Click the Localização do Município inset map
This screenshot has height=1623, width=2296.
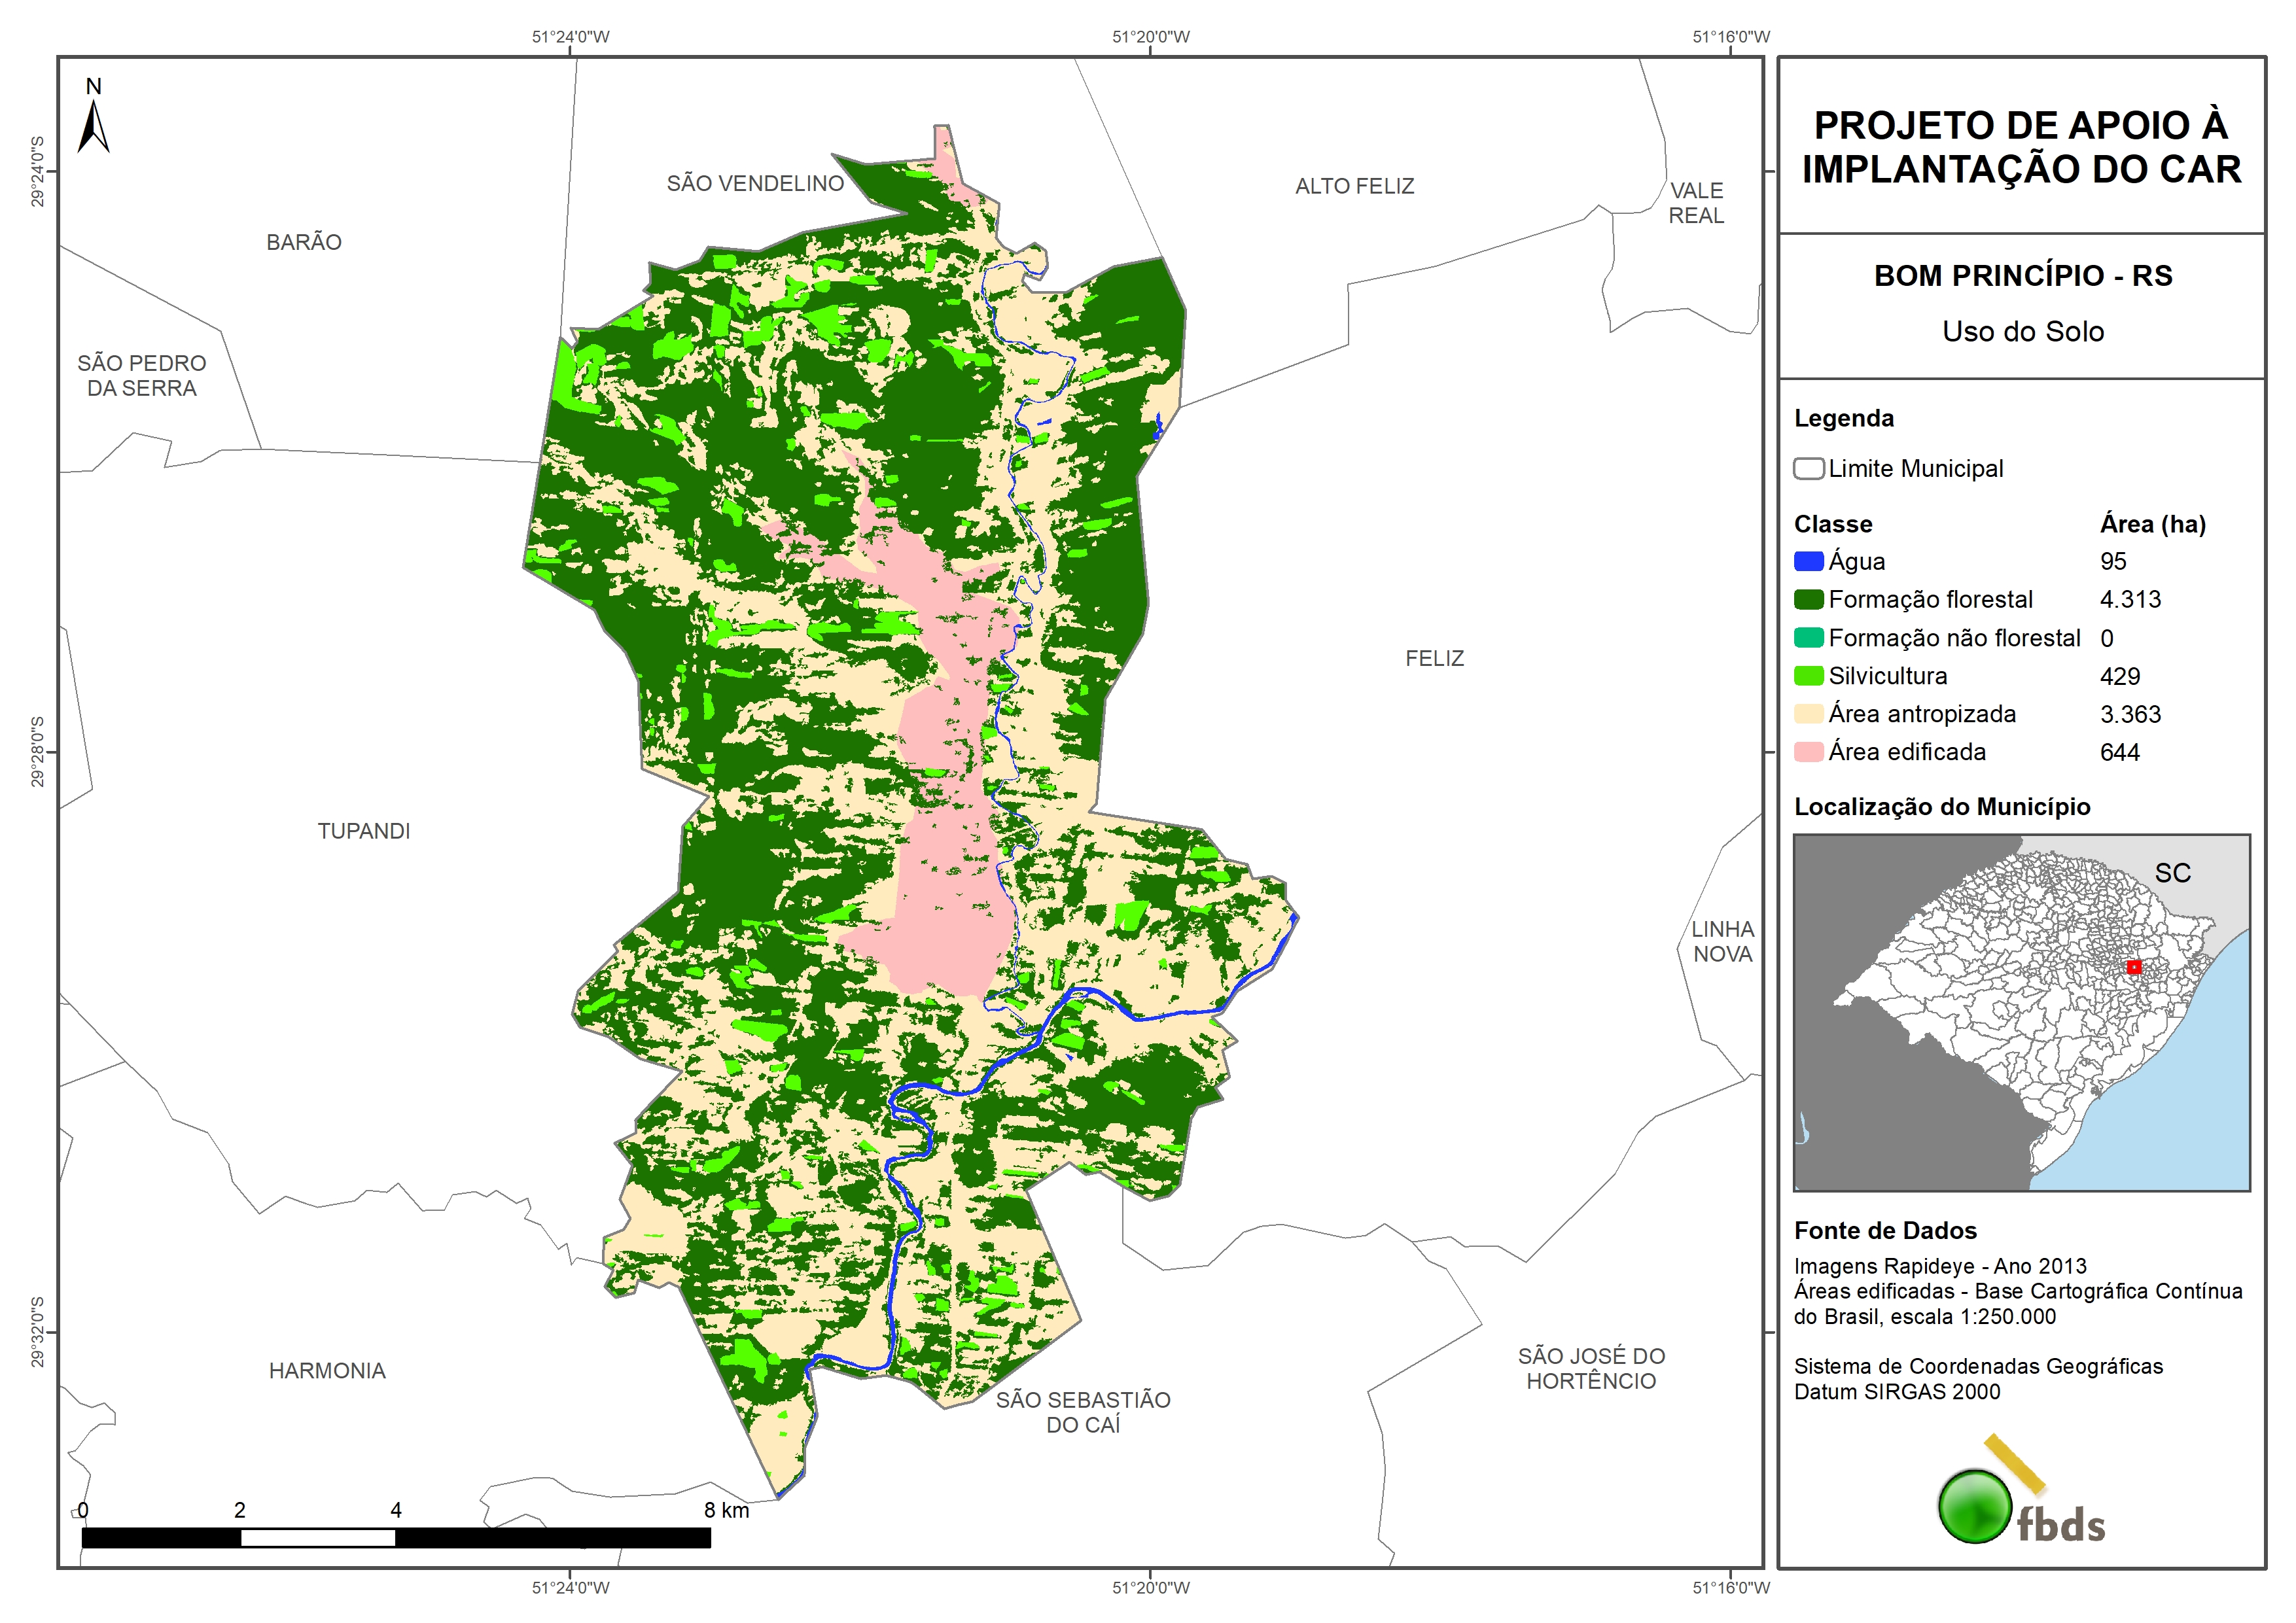tap(2021, 1012)
